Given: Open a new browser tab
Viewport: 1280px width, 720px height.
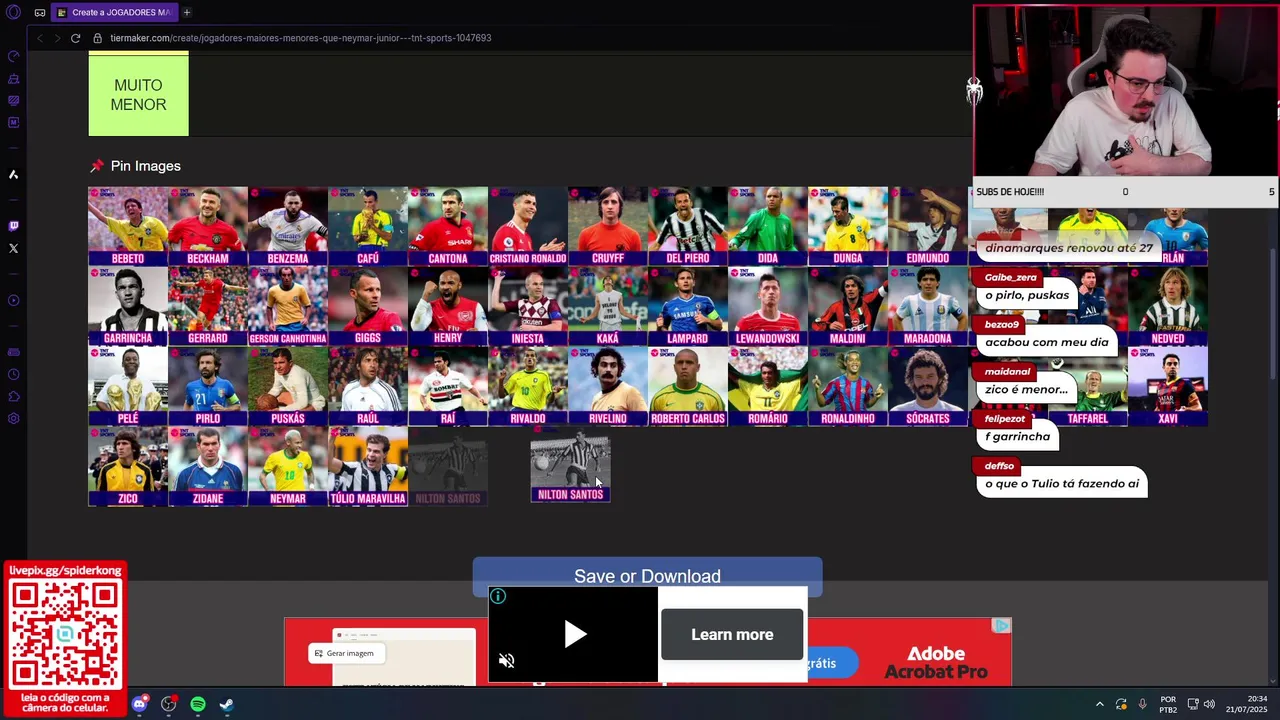Looking at the screenshot, I should pyautogui.click(x=186, y=12).
